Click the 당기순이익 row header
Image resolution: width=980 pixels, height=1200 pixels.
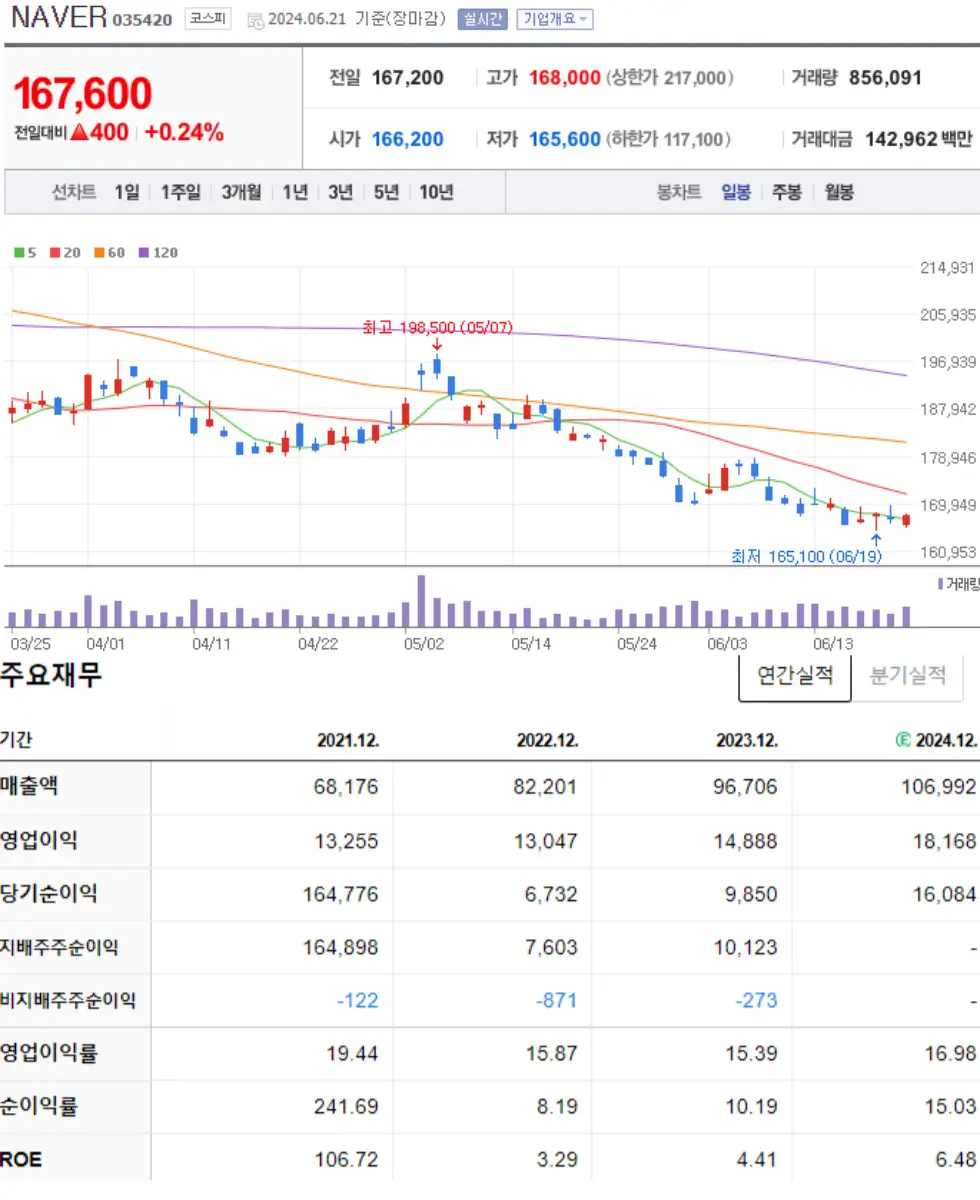point(49,893)
